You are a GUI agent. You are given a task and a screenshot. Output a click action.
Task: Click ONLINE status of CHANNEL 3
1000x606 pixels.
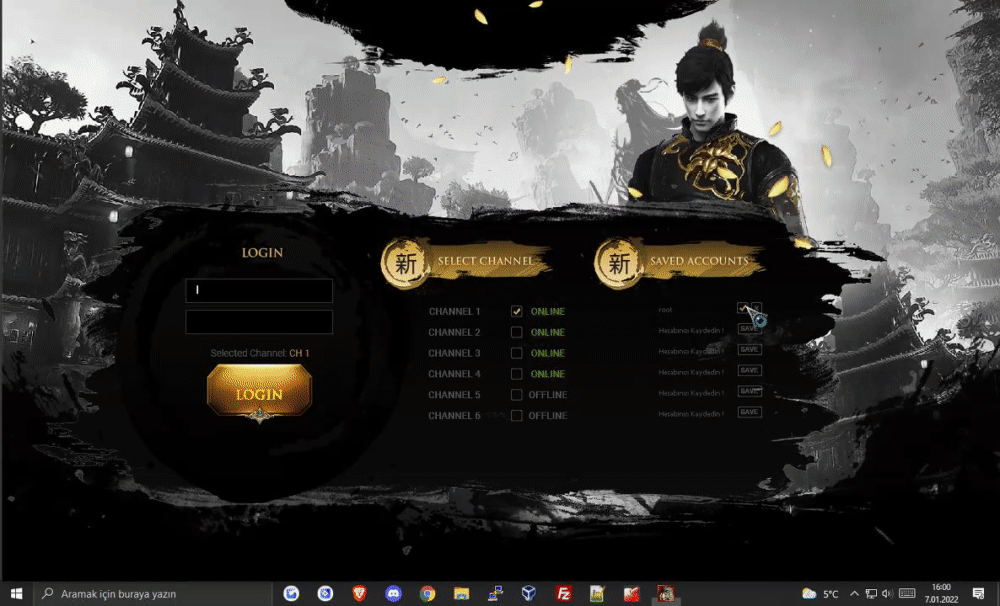point(548,353)
